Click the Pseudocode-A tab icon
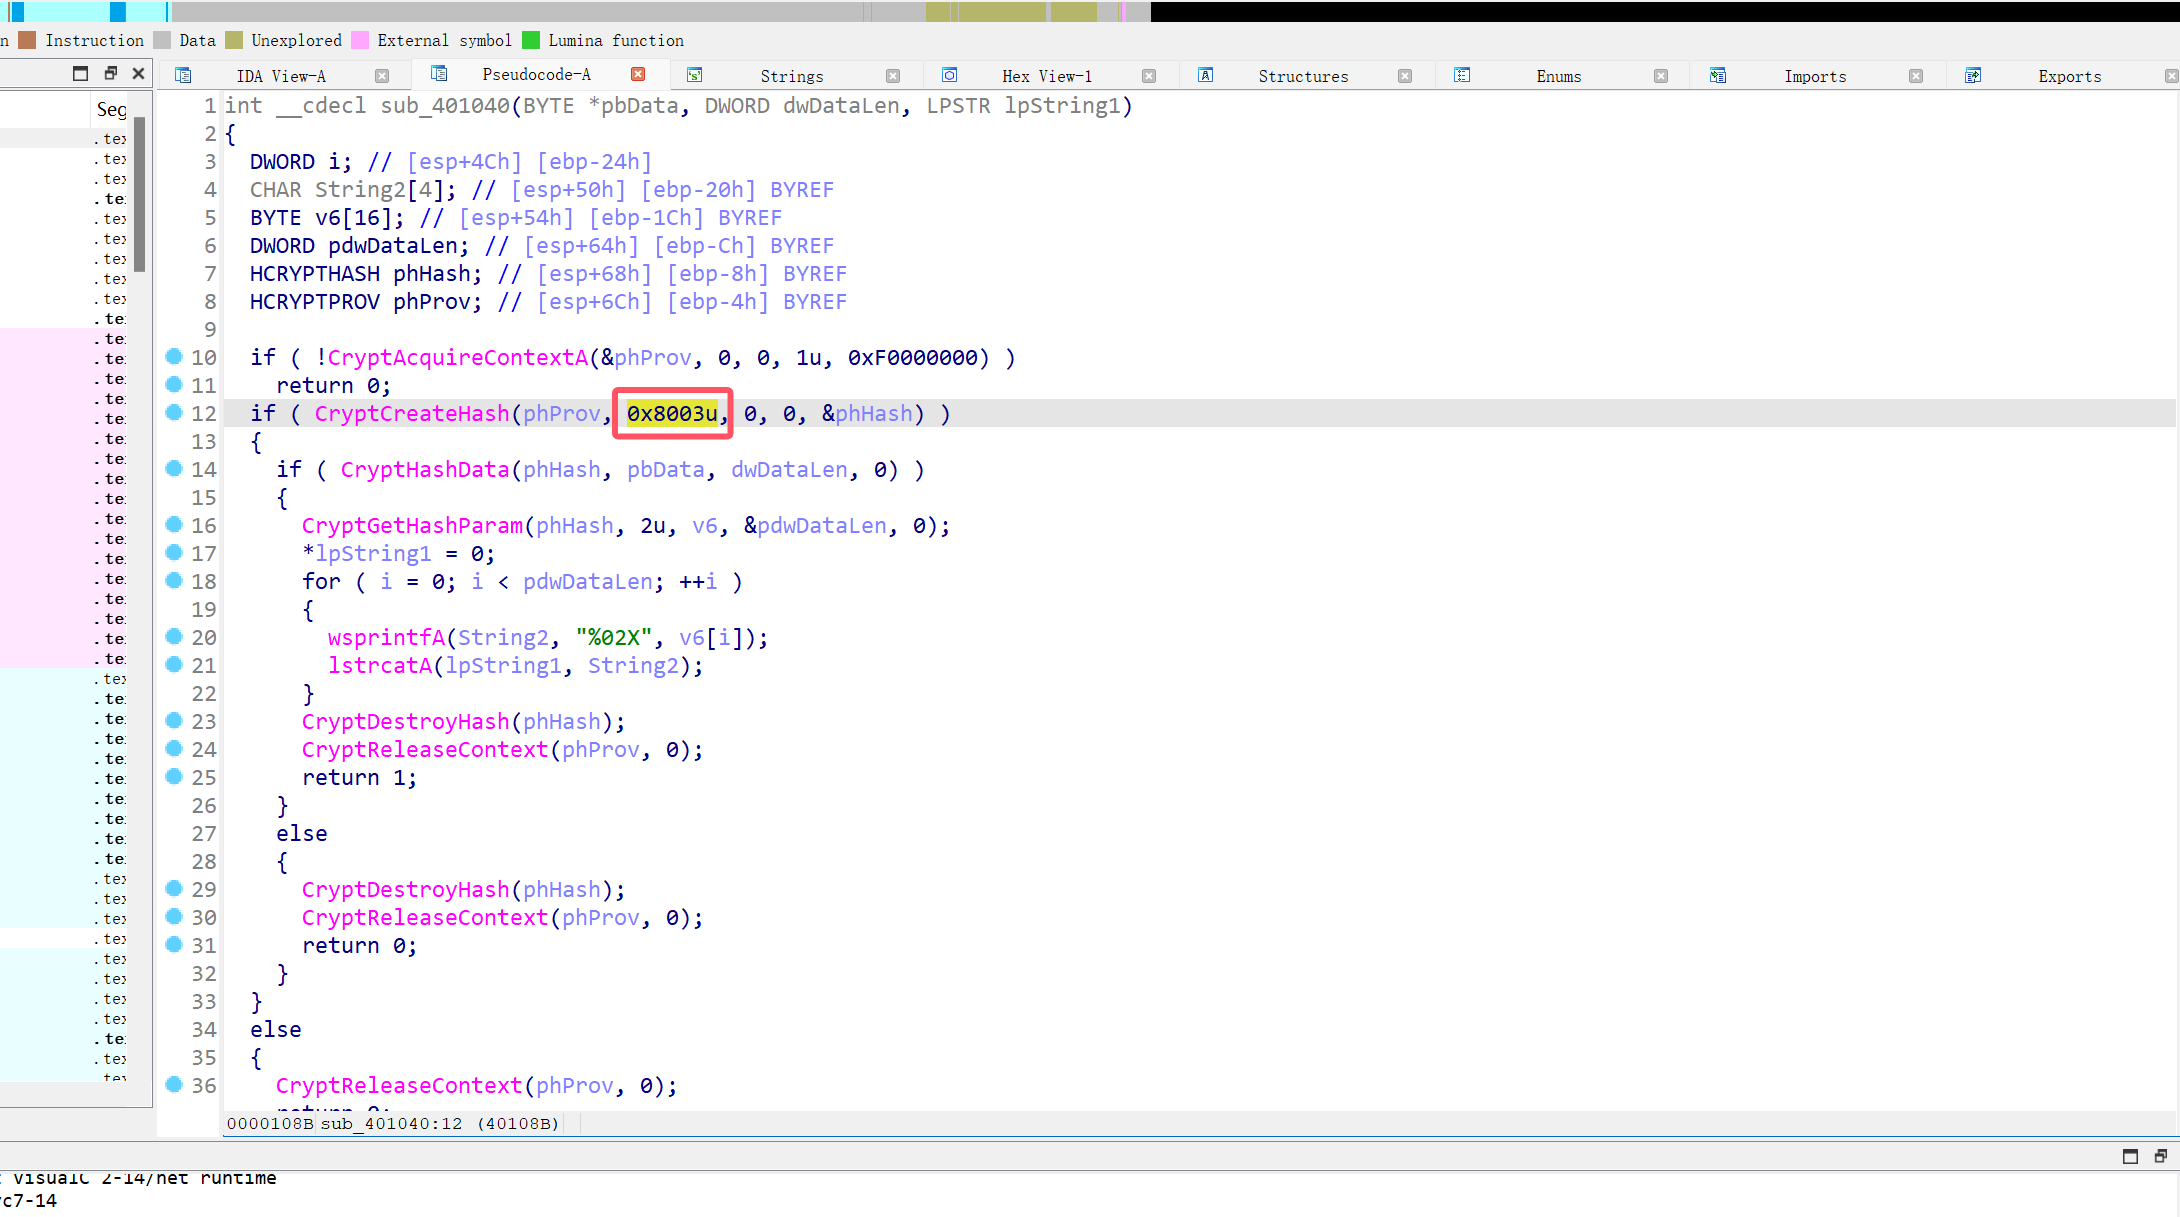Screen dimensions: 2180x1217 click(439, 74)
